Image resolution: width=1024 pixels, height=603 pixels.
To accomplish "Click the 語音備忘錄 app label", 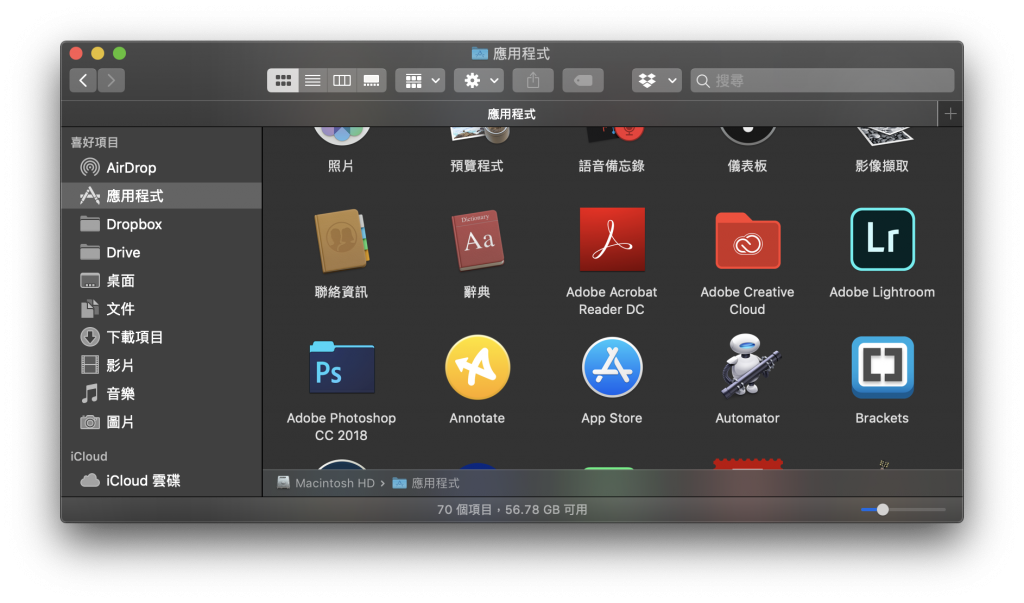I will click(612, 166).
